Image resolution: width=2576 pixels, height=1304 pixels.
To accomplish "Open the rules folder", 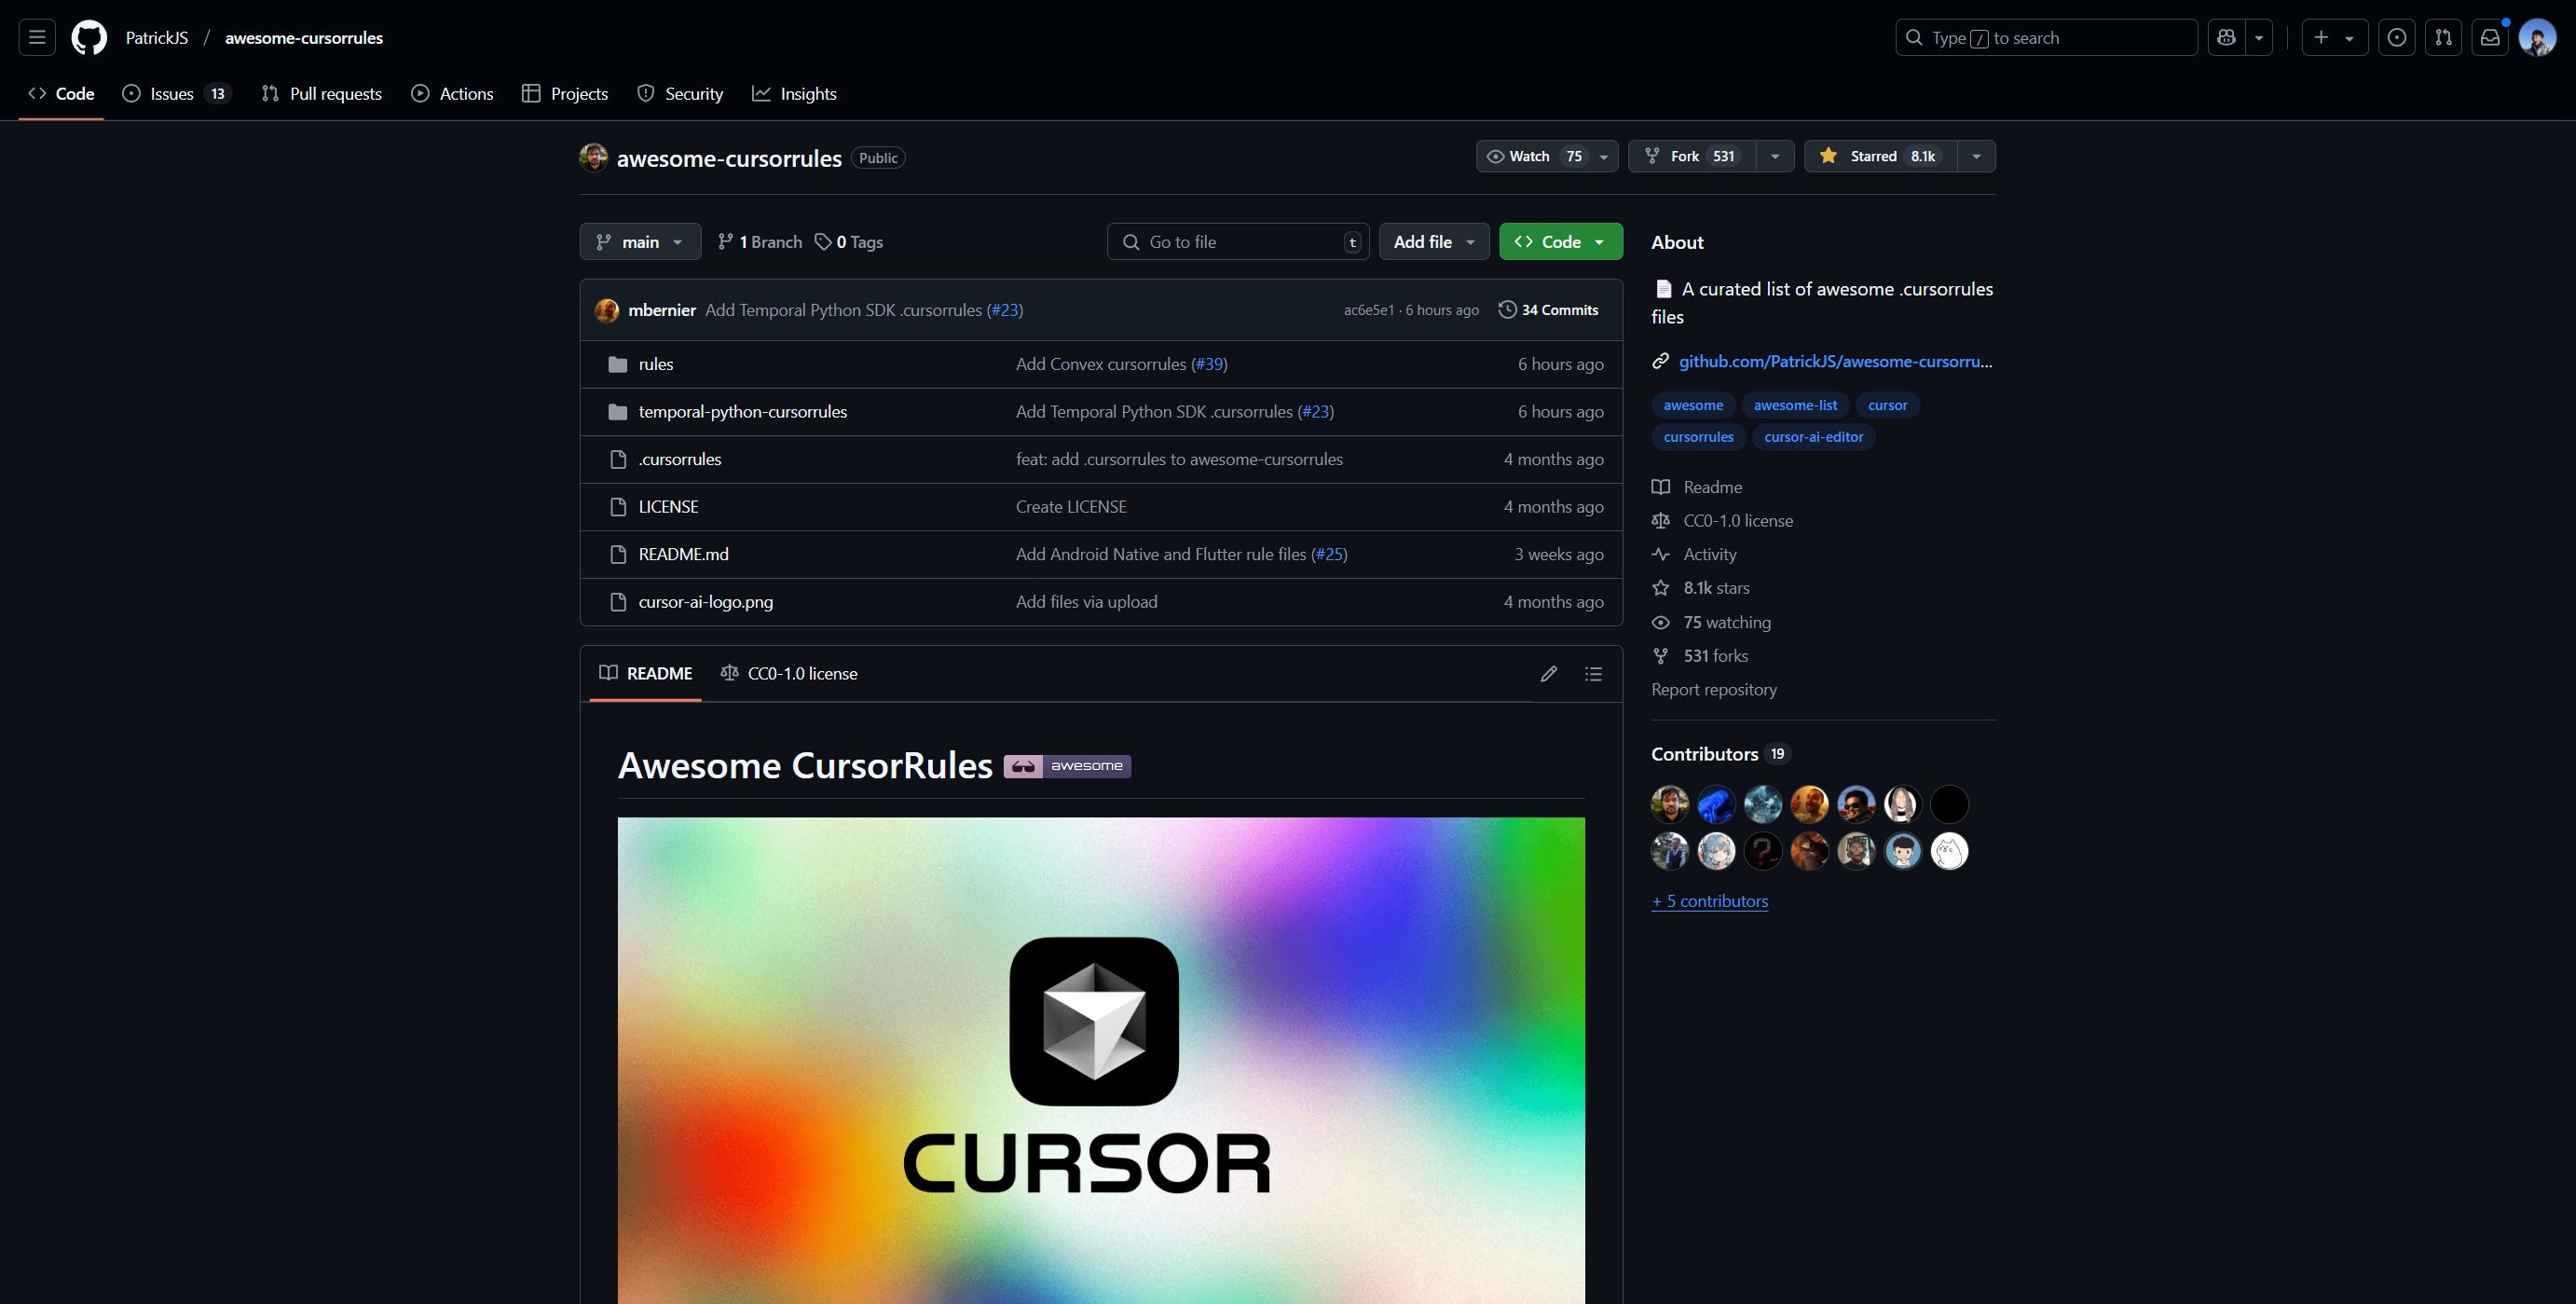I will 656,364.
